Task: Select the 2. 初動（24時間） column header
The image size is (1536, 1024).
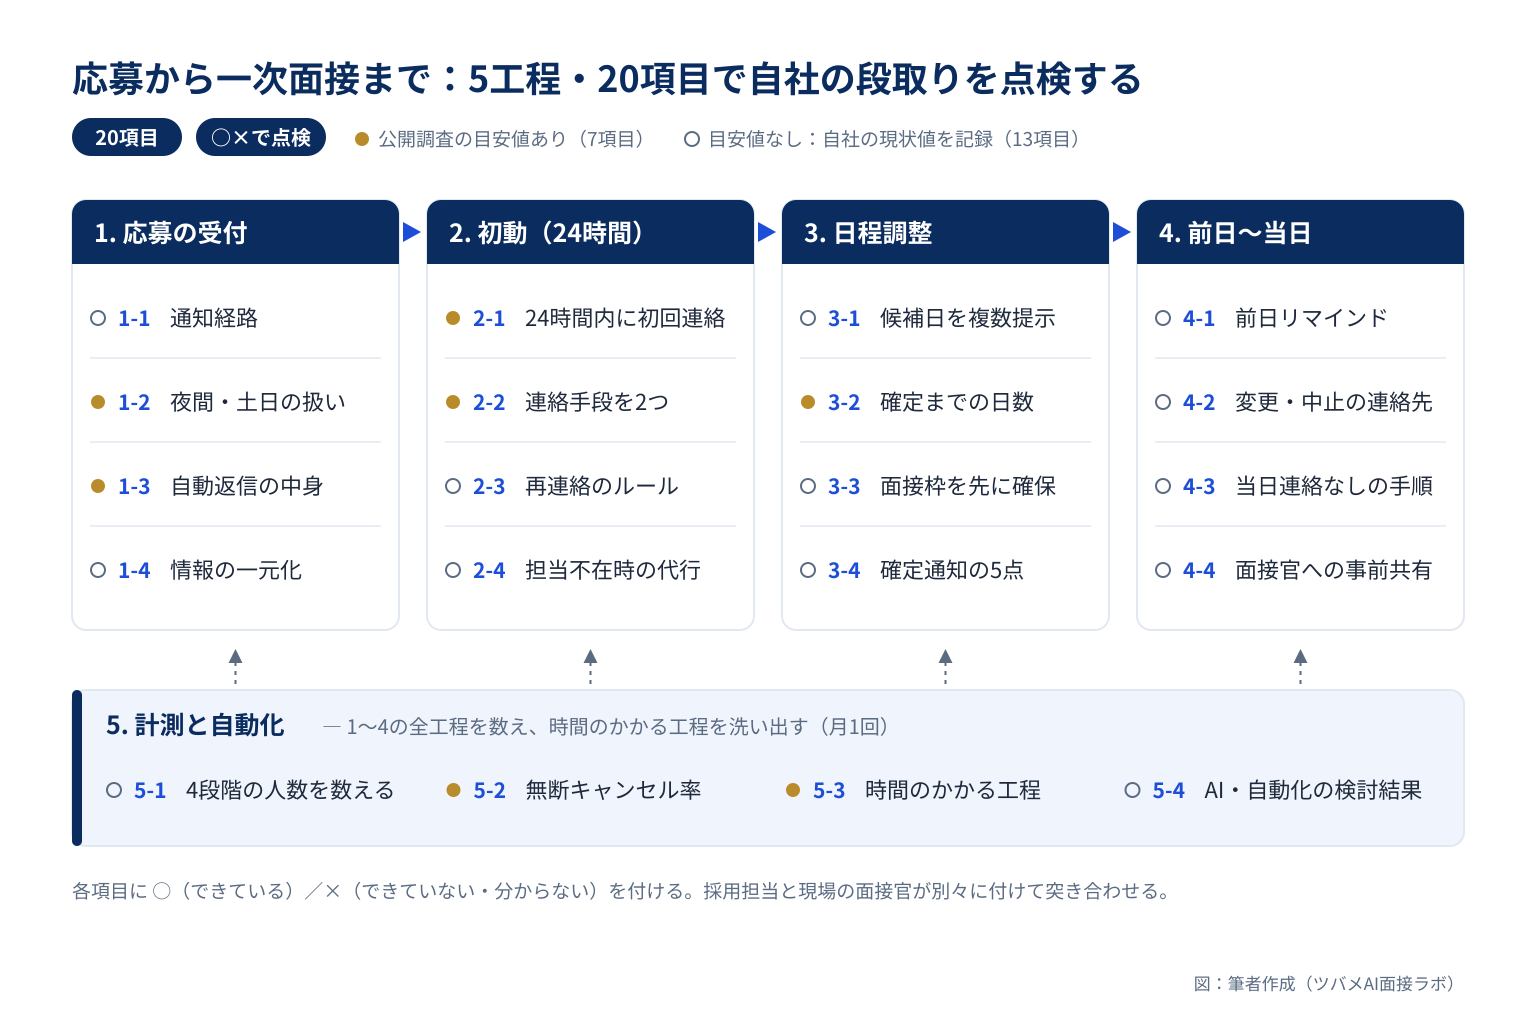Action: [590, 232]
